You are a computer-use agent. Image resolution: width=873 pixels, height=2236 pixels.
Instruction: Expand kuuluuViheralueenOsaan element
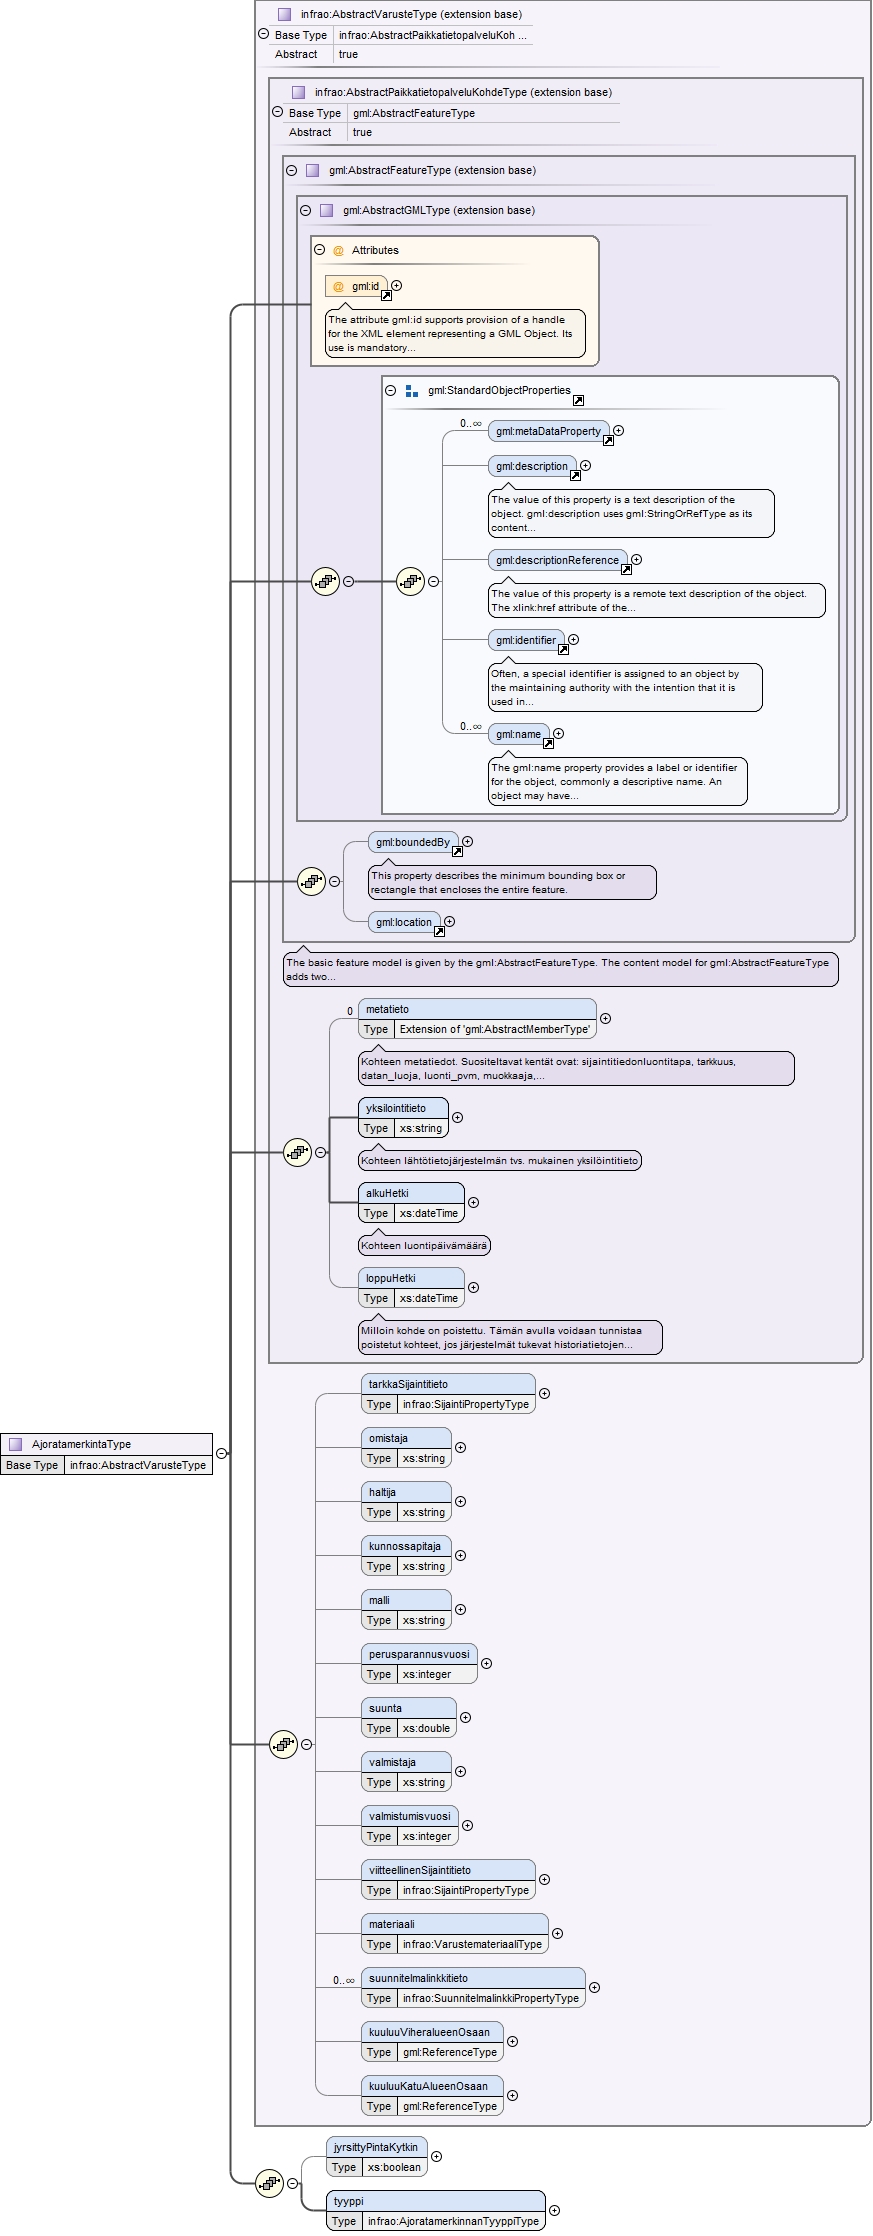coord(513,2042)
